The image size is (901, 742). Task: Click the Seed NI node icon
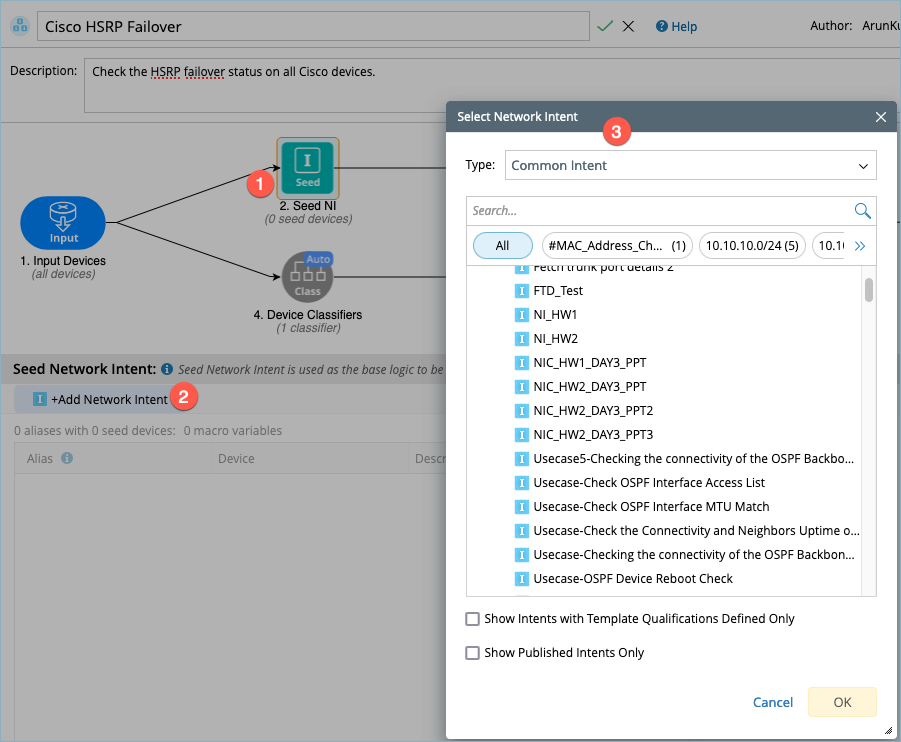pyautogui.click(x=308, y=168)
